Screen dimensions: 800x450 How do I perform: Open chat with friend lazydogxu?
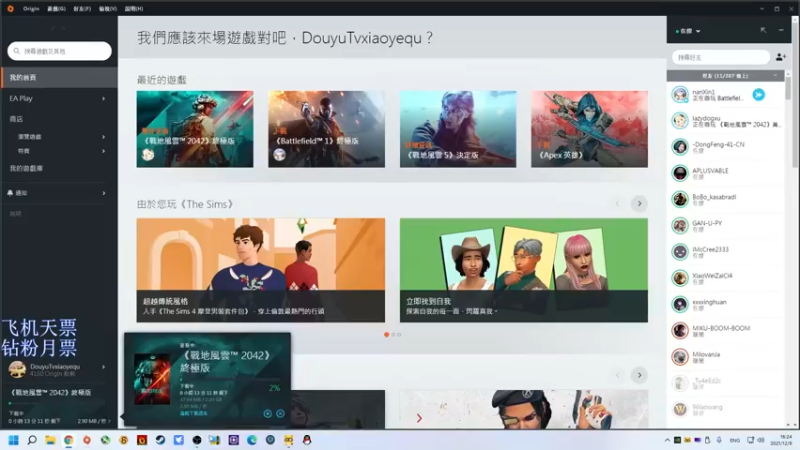pos(726,121)
